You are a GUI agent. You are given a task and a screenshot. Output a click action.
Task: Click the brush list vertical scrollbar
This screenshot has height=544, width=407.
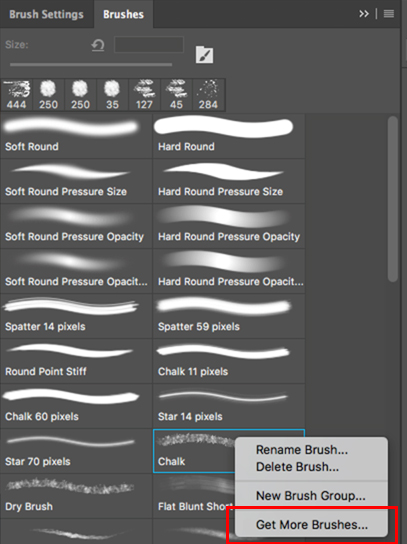(x=393, y=199)
